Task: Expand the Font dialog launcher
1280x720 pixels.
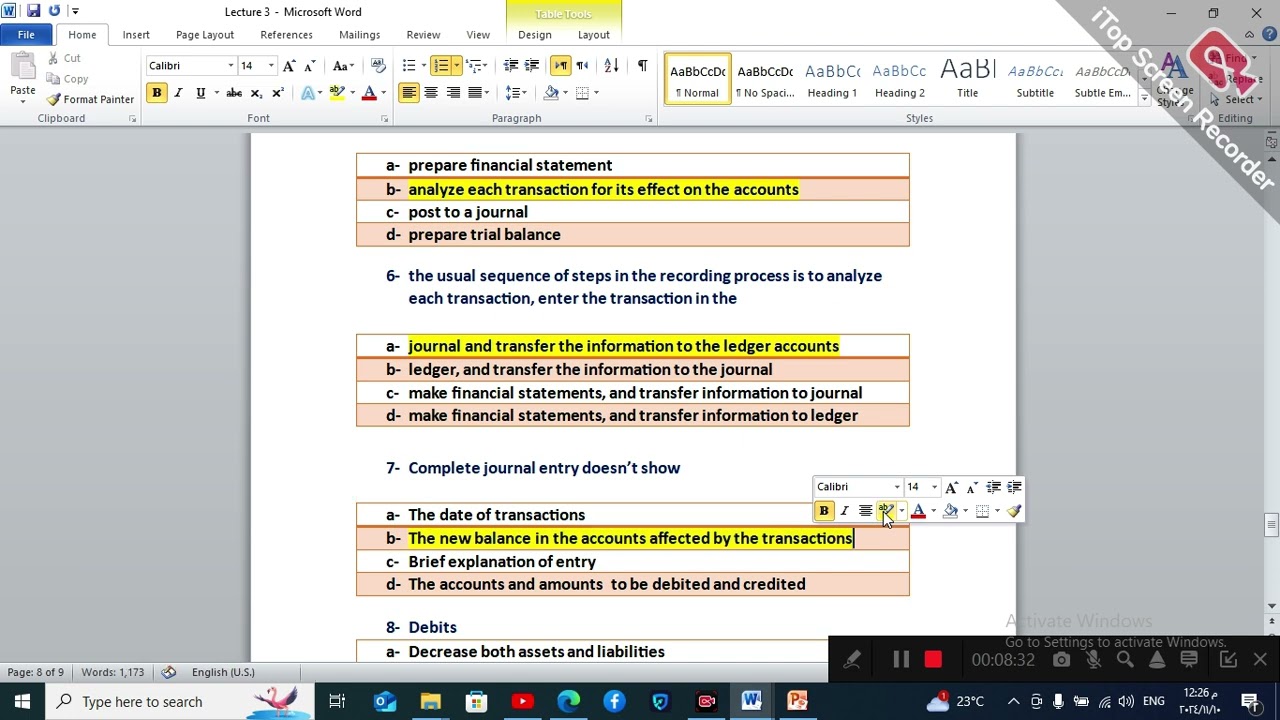Action: [x=384, y=119]
